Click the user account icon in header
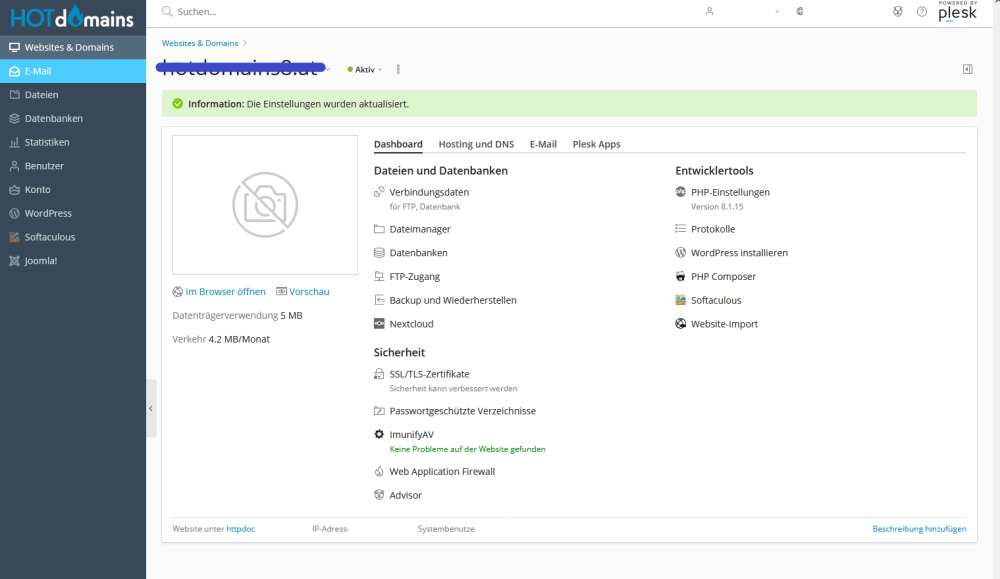Image resolution: width=1000 pixels, height=579 pixels. coord(710,12)
